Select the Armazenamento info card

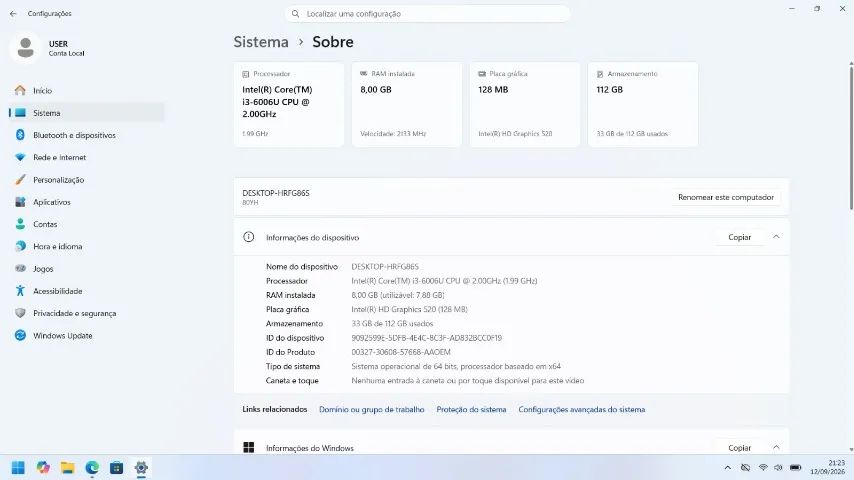[x=643, y=105]
